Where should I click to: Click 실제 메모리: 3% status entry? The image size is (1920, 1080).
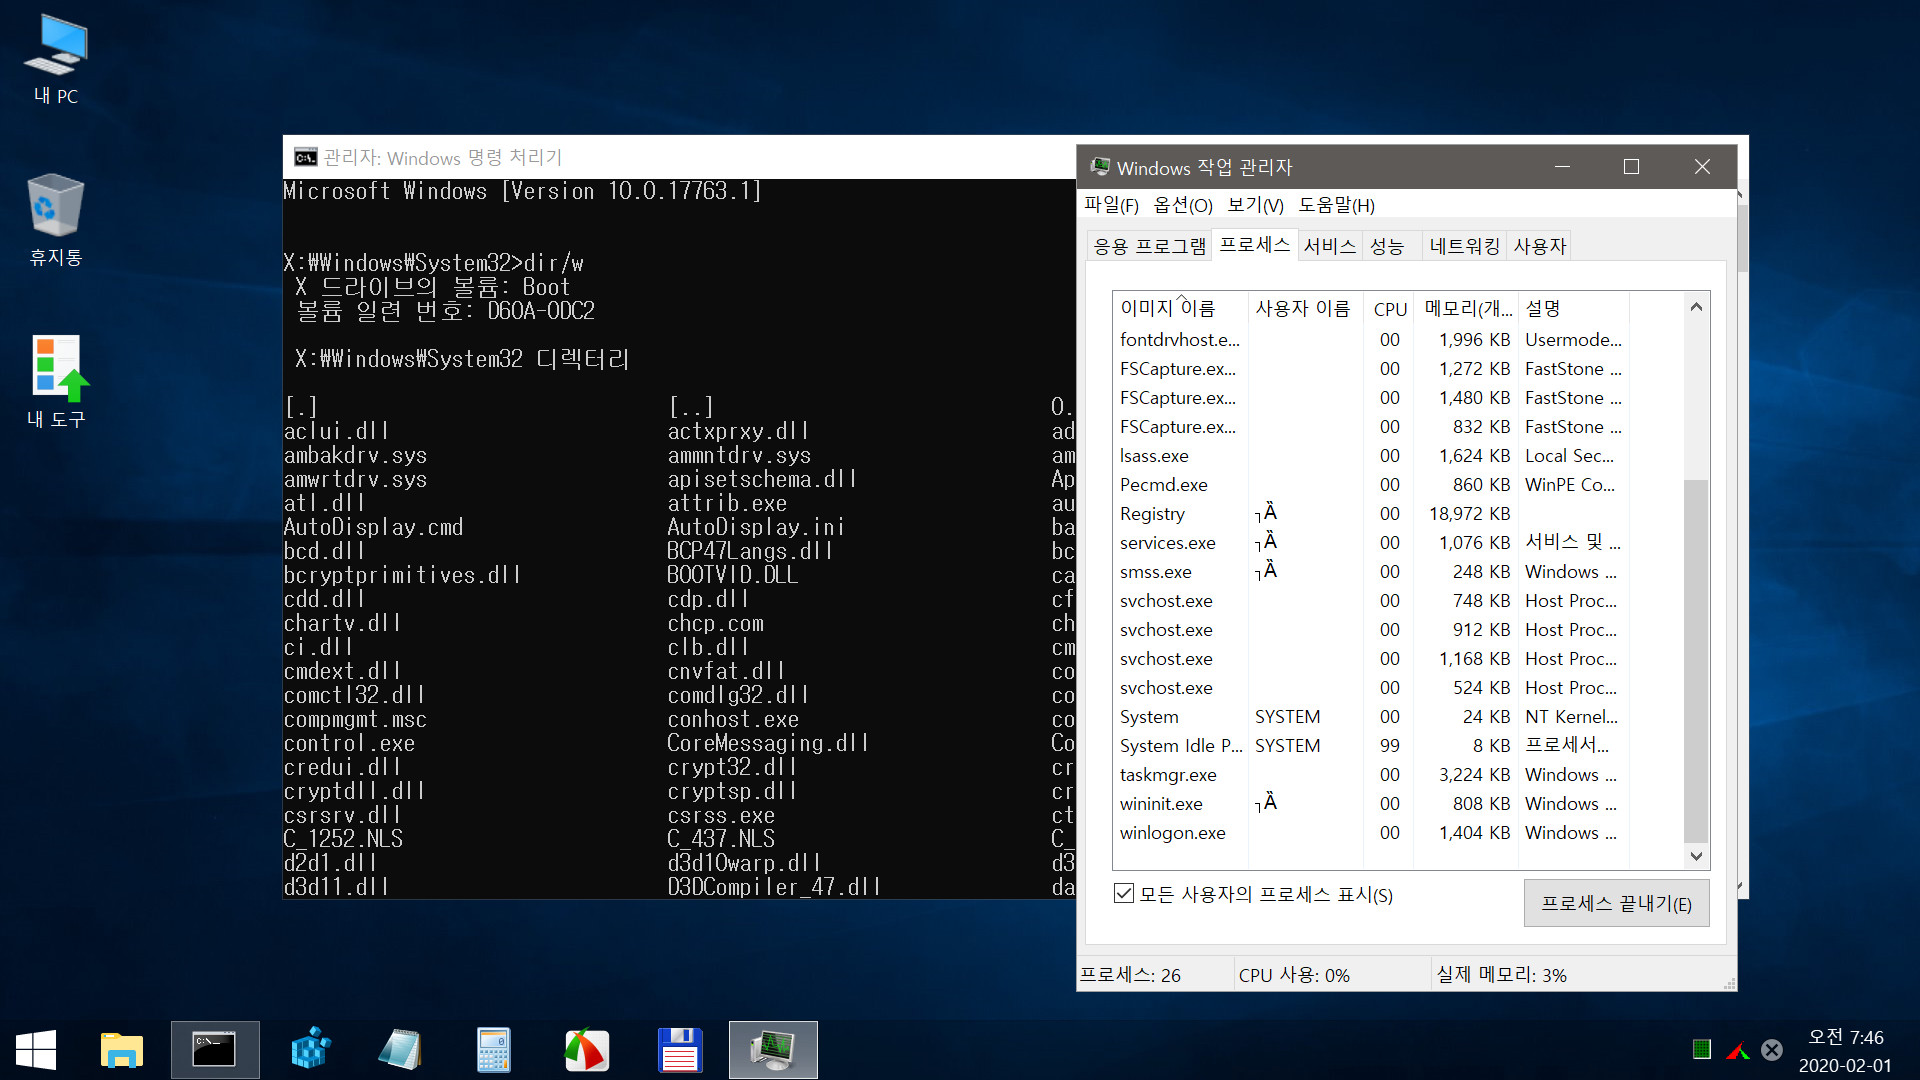(1502, 975)
